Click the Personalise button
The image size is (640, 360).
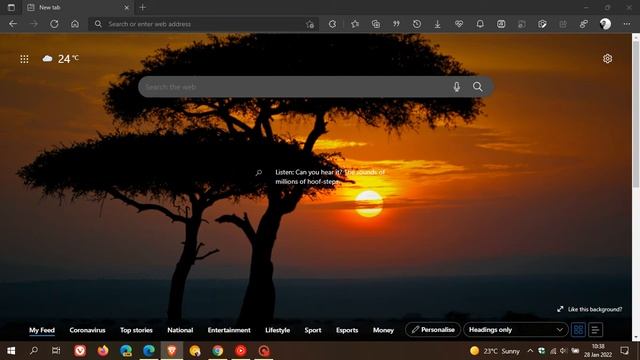pyautogui.click(x=433, y=330)
